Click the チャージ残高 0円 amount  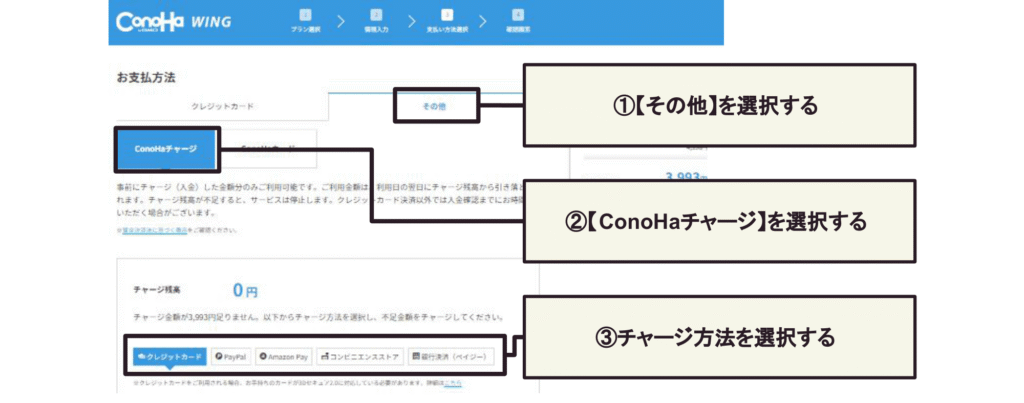tap(245, 291)
